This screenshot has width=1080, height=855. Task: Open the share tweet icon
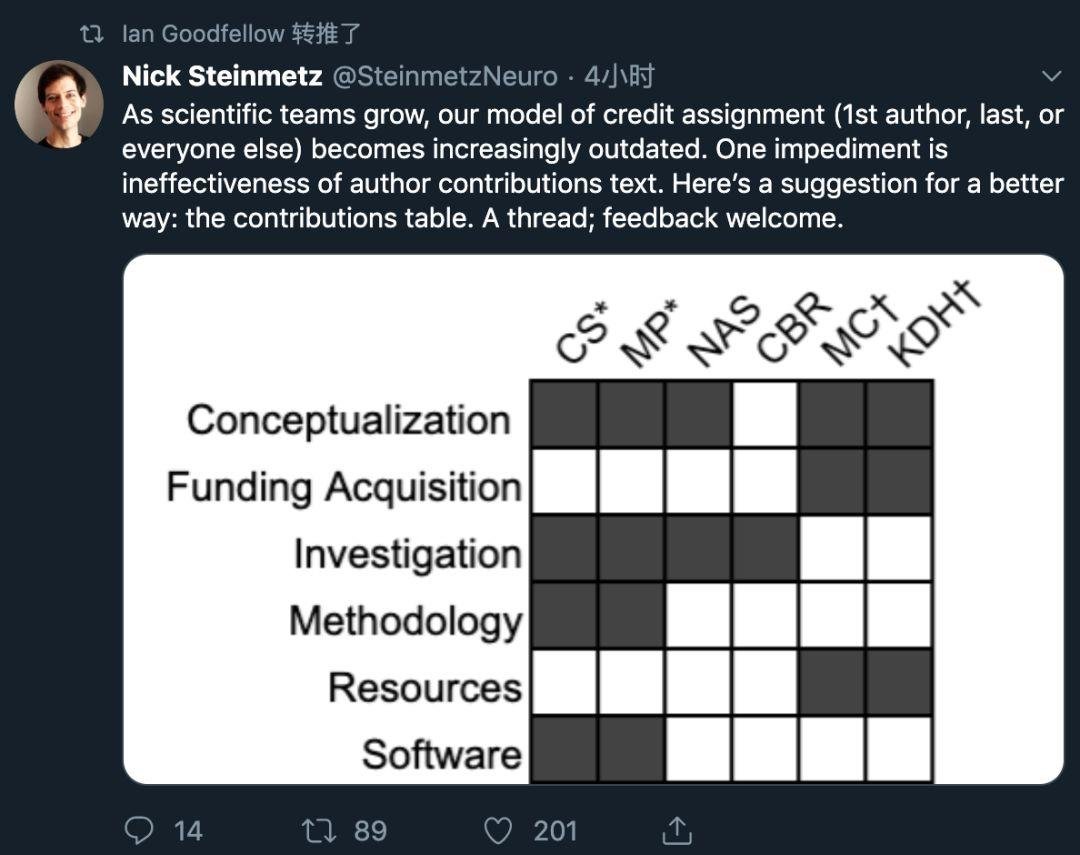click(x=677, y=829)
